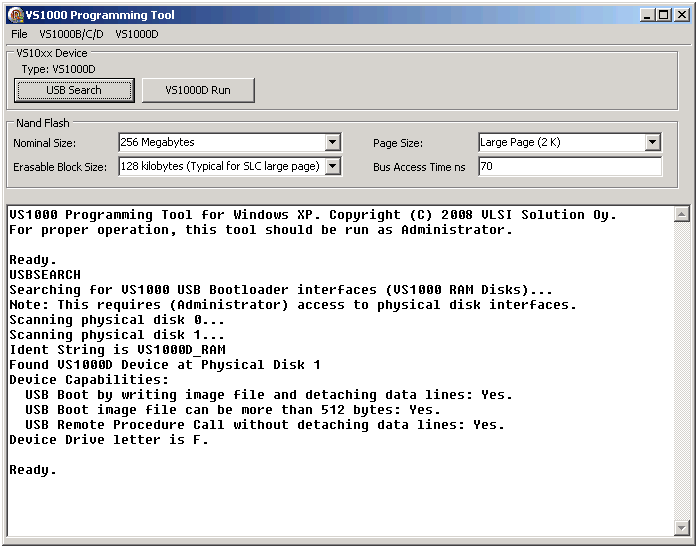Open the VS1000B/C/D menu
Screen dimensions: 698x548
click(71, 34)
